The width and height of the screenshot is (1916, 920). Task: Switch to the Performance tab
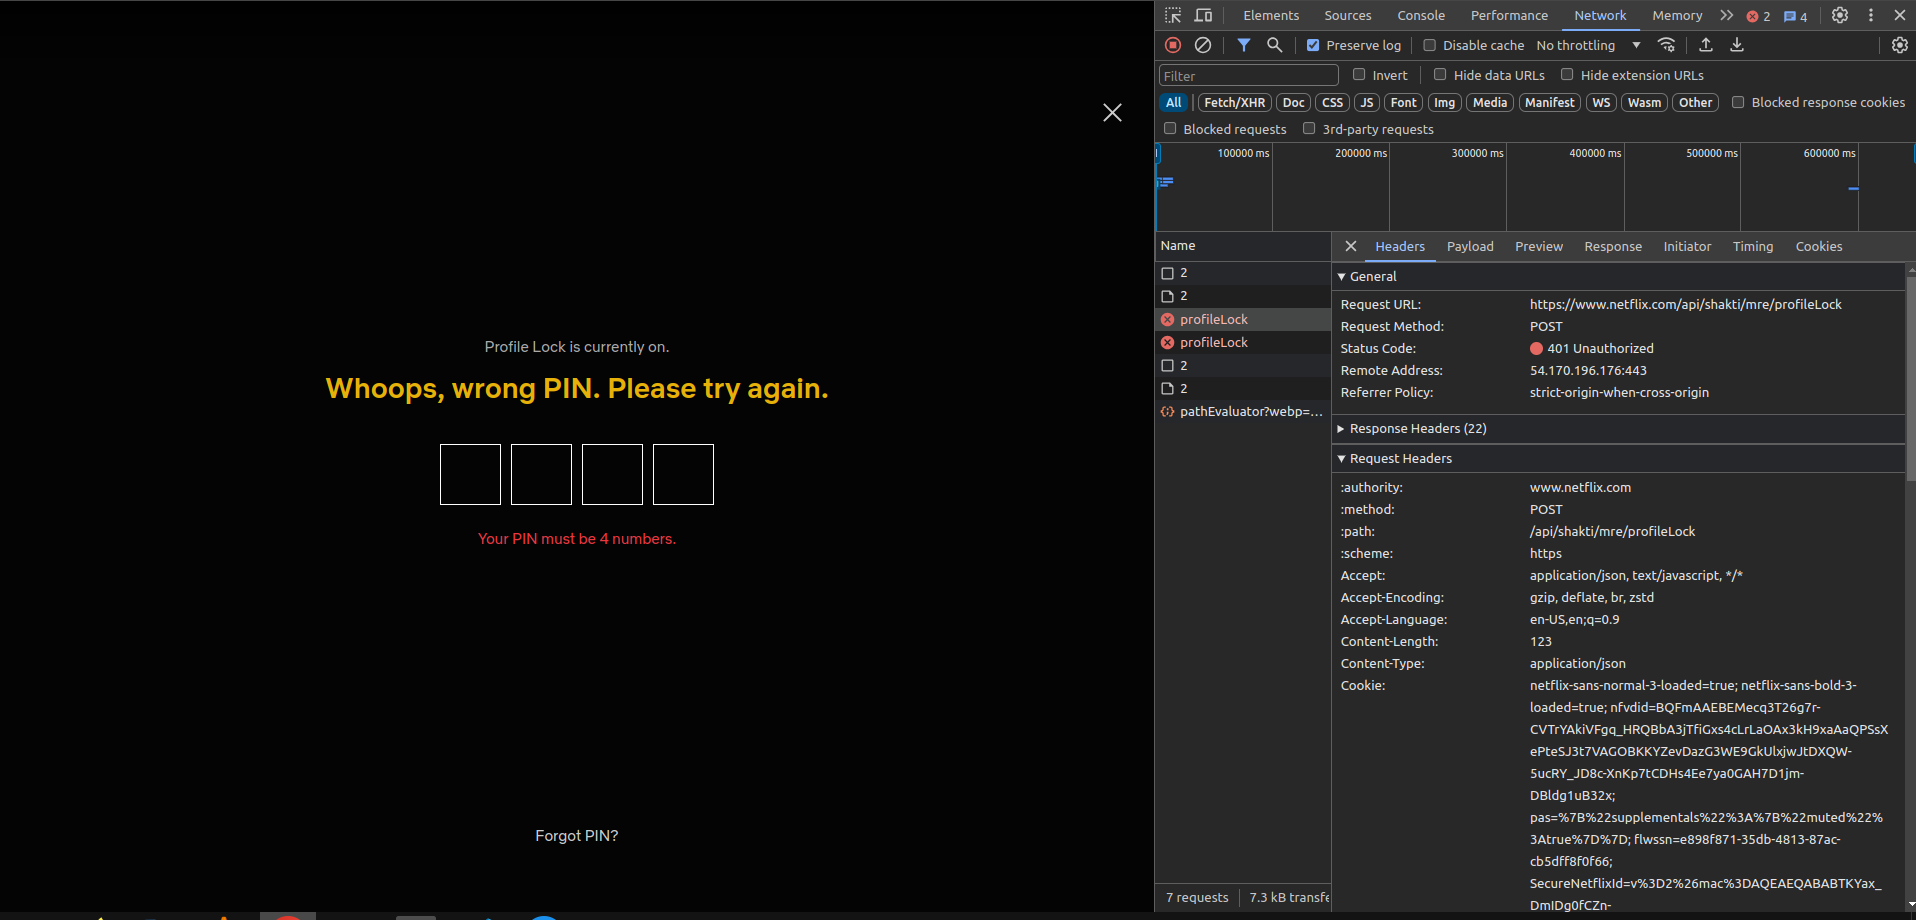tap(1509, 15)
